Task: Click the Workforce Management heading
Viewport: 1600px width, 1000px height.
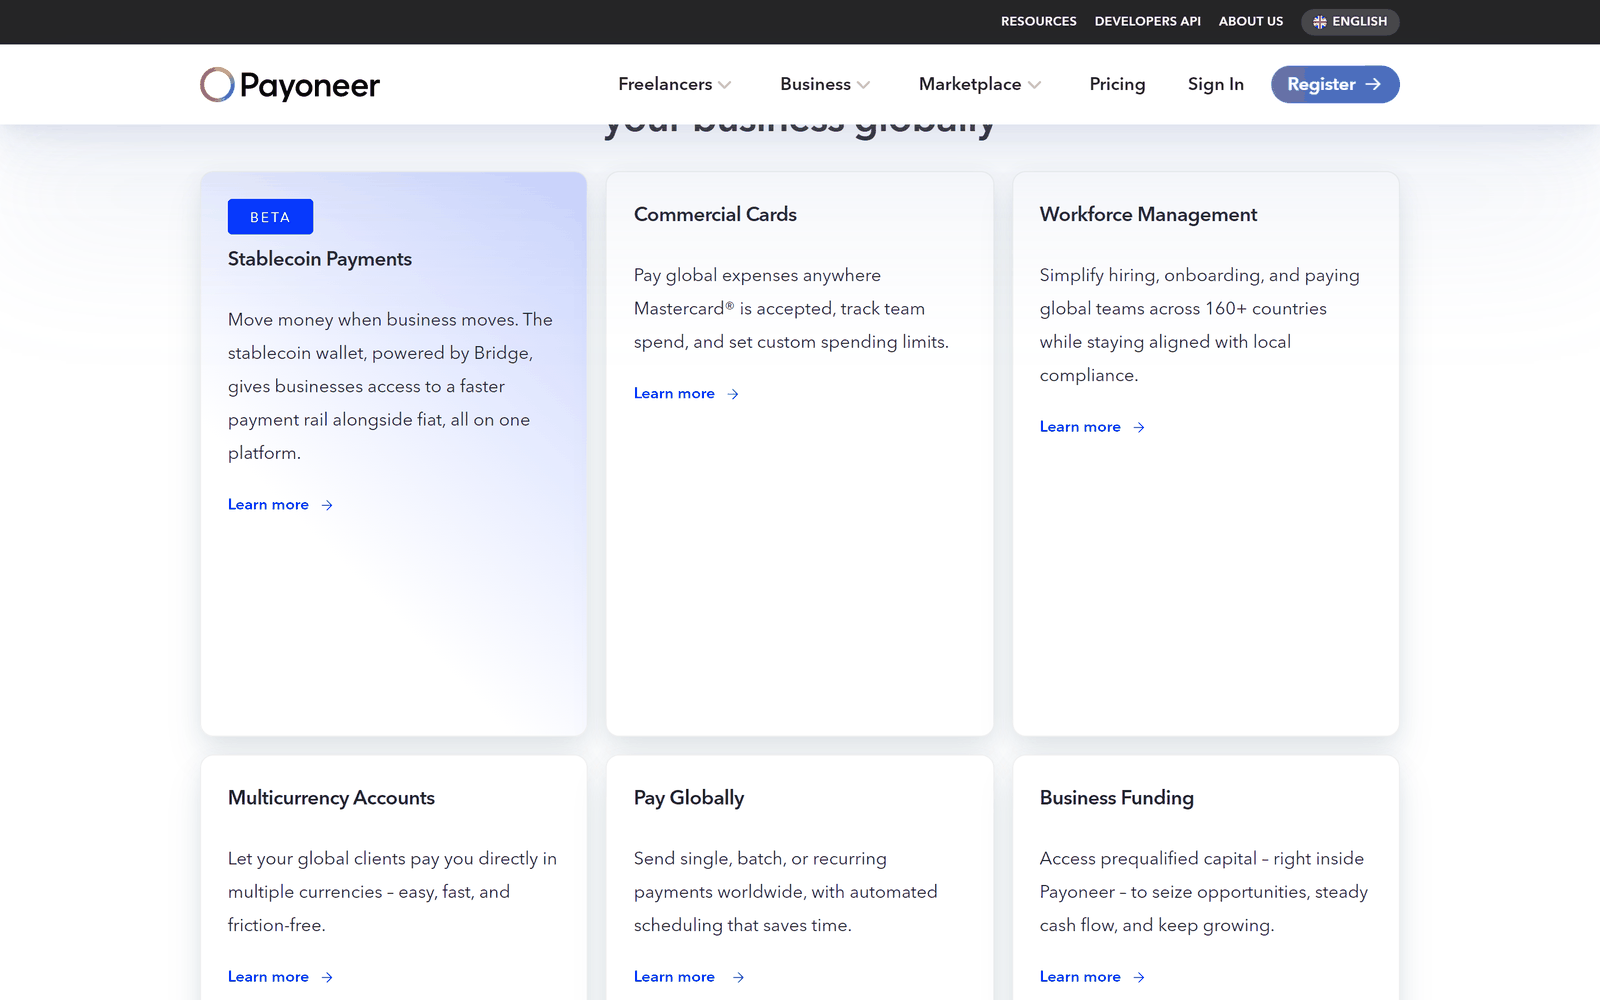Action: click(x=1148, y=215)
